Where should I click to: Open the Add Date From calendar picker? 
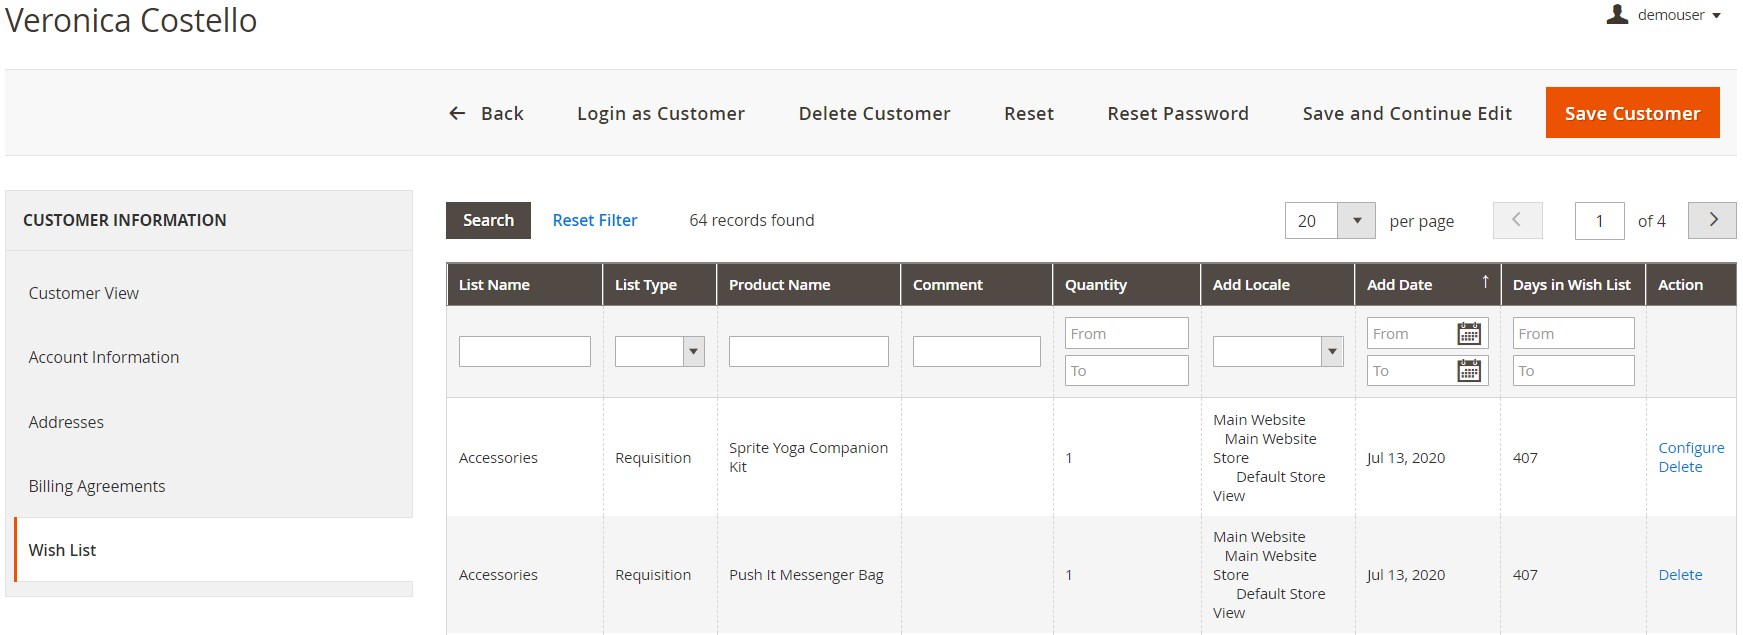tap(1468, 334)
